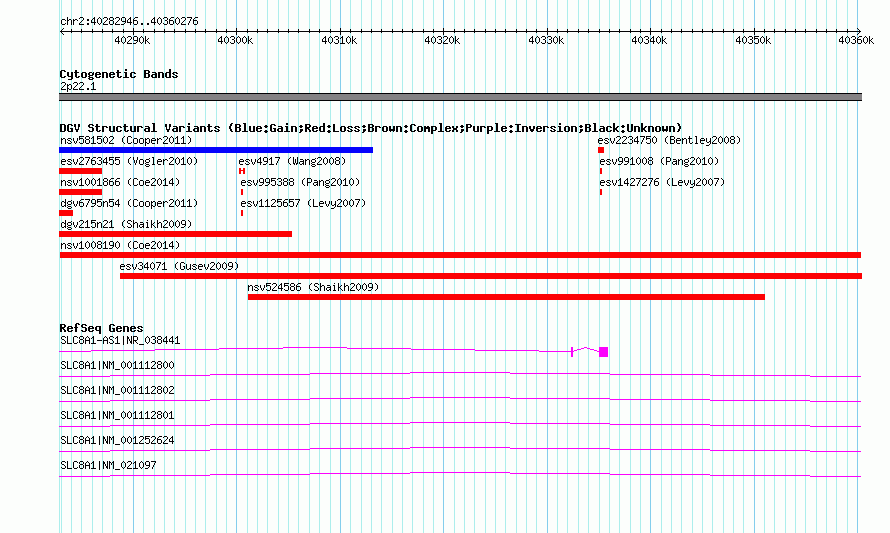
Task: Click the esv4917 (Wang2008) variant label
Action: (292, 161)
